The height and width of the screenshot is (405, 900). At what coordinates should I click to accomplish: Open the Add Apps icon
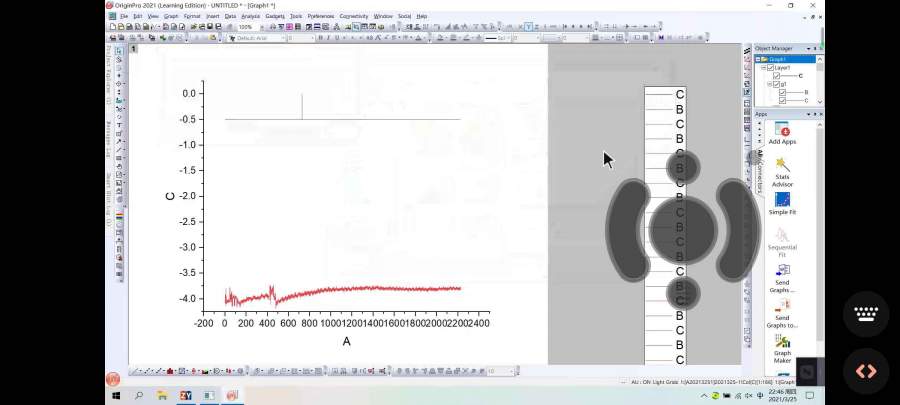[782, 130]
